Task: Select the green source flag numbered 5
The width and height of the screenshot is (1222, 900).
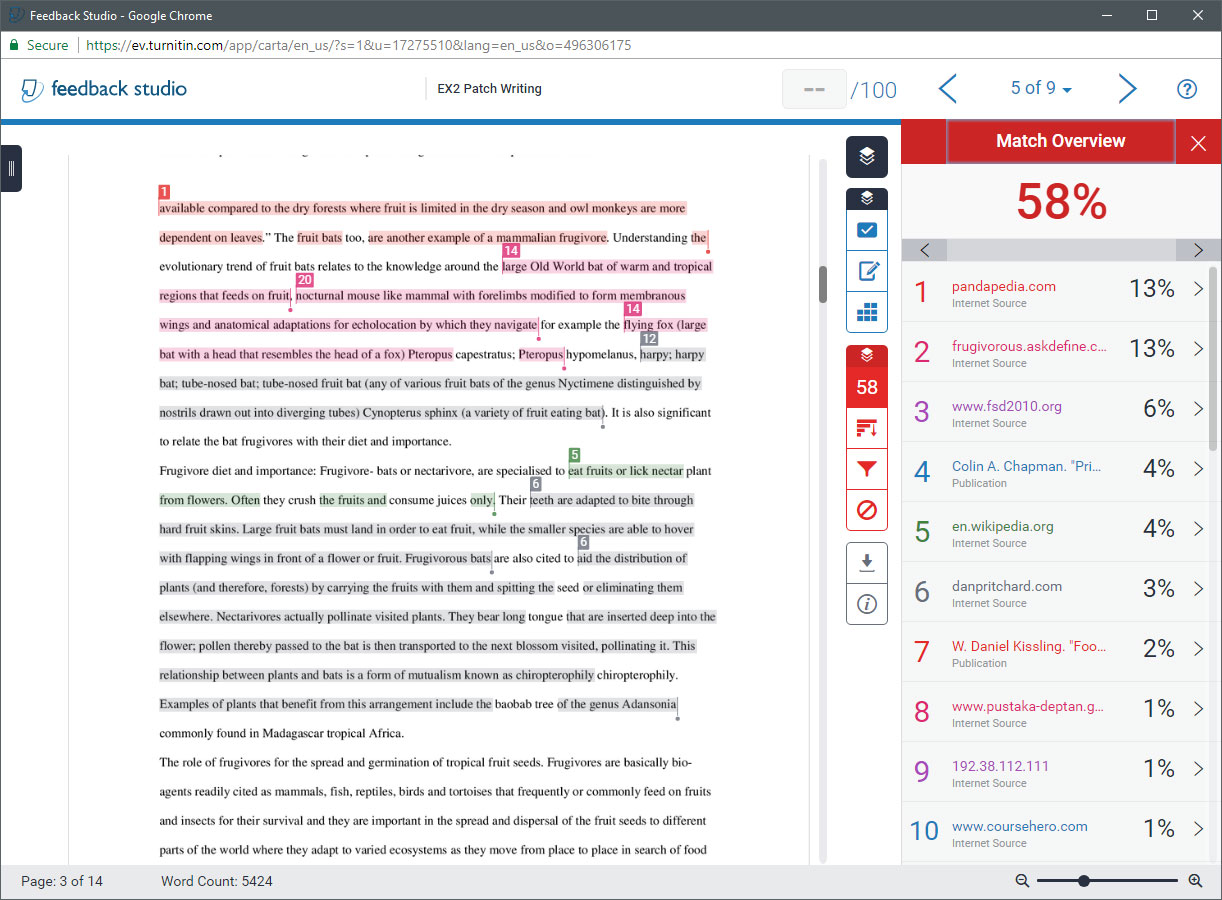Action: point(574,455)
